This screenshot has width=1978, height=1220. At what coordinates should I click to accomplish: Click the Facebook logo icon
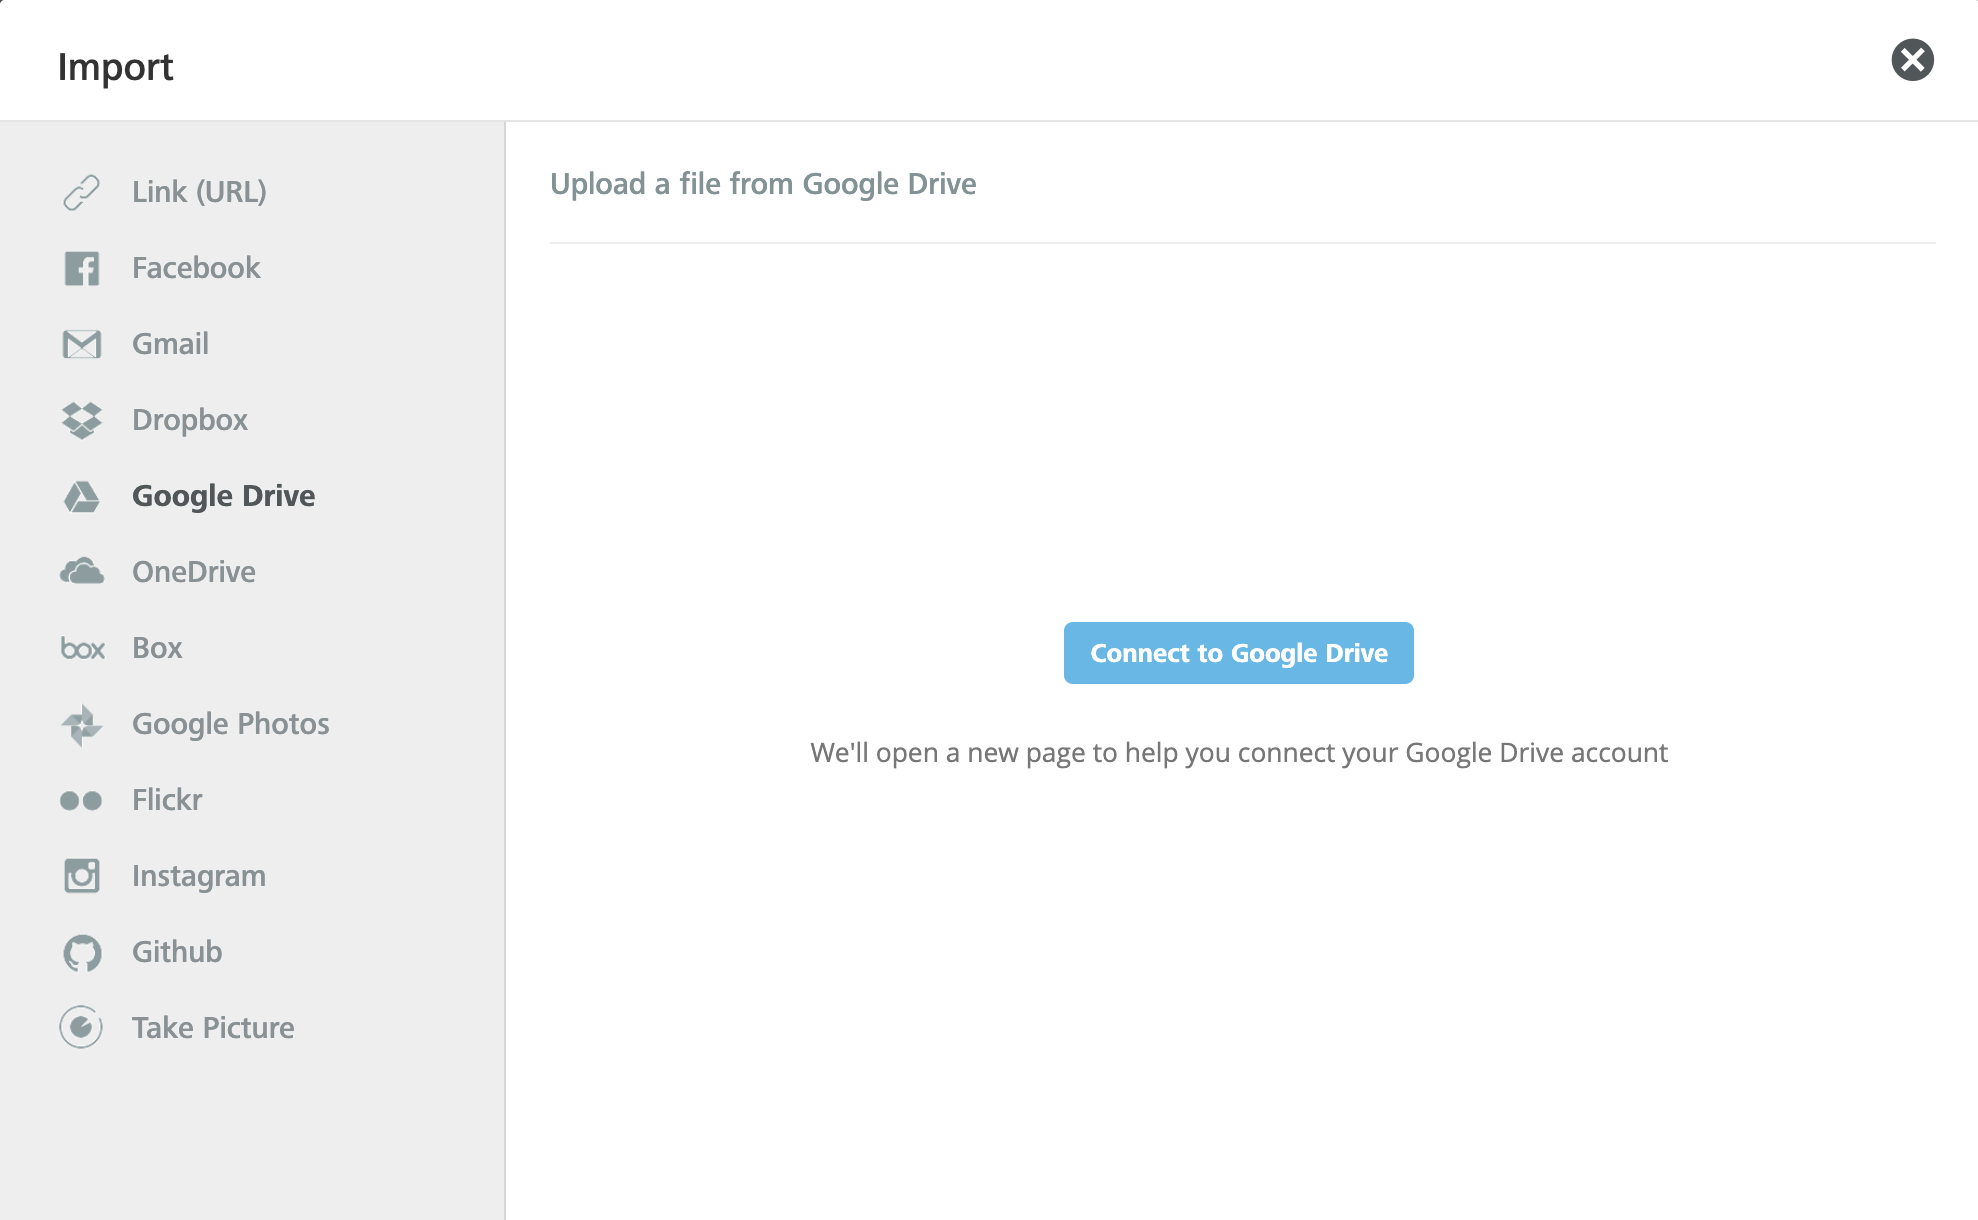click(x=82, y=268)
